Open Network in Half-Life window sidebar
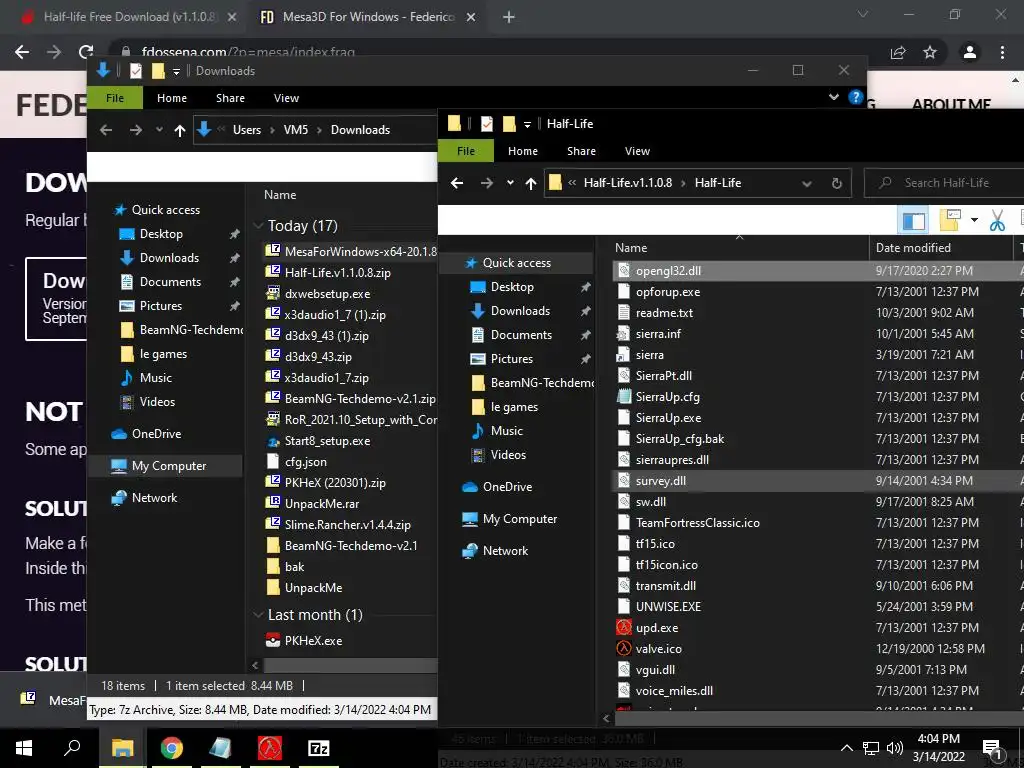The image size is (1024, 768). (x=505, y=551)
